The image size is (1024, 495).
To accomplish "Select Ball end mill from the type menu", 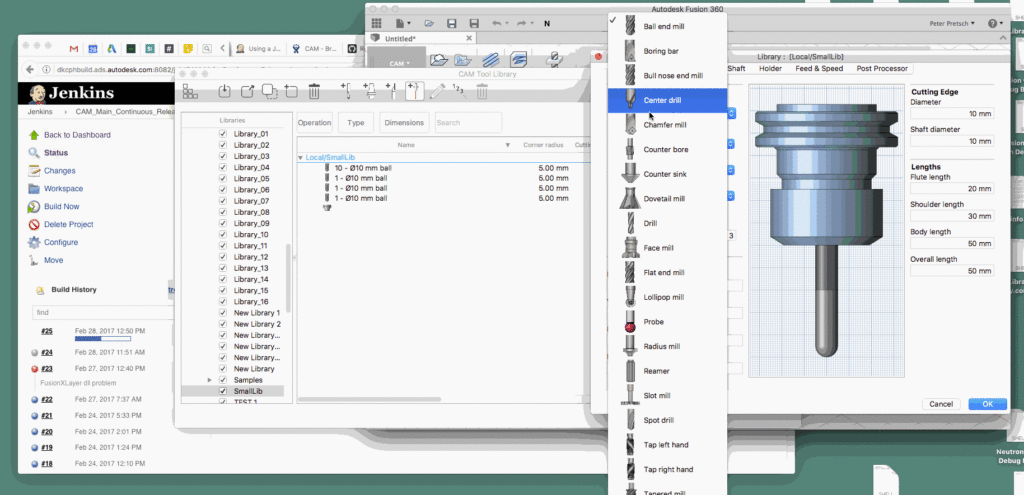I will pos(667,27).
